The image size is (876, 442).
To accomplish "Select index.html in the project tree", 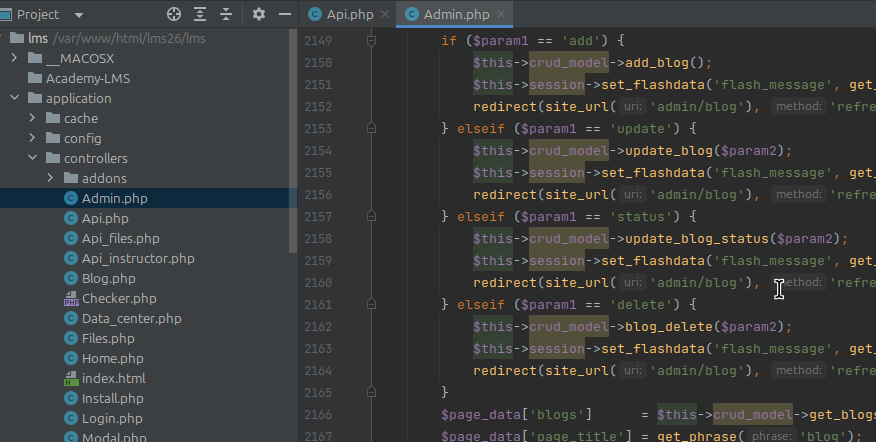I will click(113, 378).
